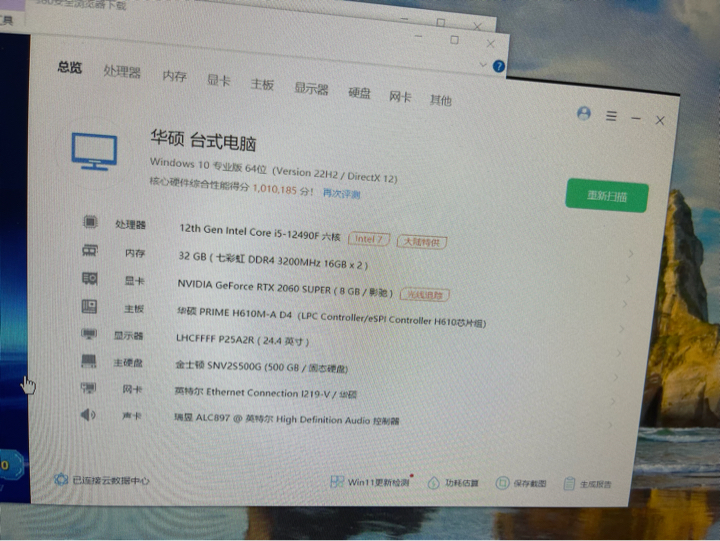The height and width of the screenshot is (541, 720).
Task: Open the hamburger menu icon
Action: click(x=611, y=116)
